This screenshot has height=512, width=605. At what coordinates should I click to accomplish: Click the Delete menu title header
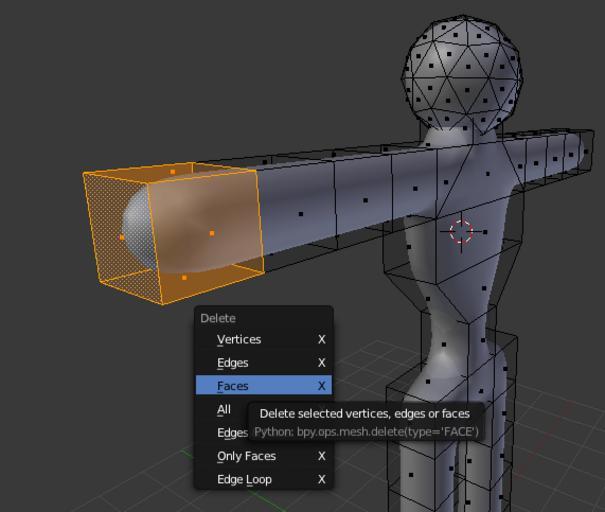[219, 318]
